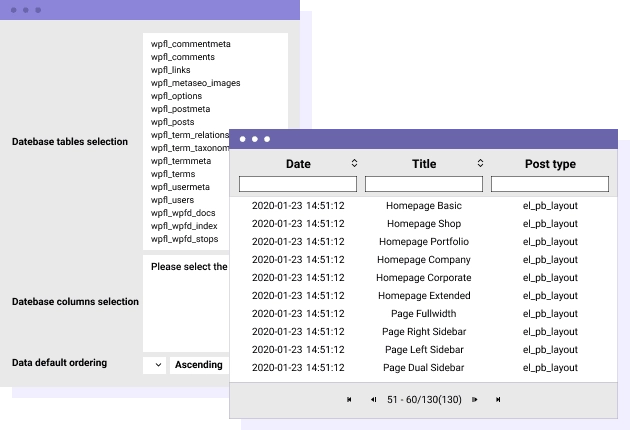The width and height of the screenshot is (630, 430).
Task: Click el_pb_layout in the Homepage Shop row
Action: [550, 224]
